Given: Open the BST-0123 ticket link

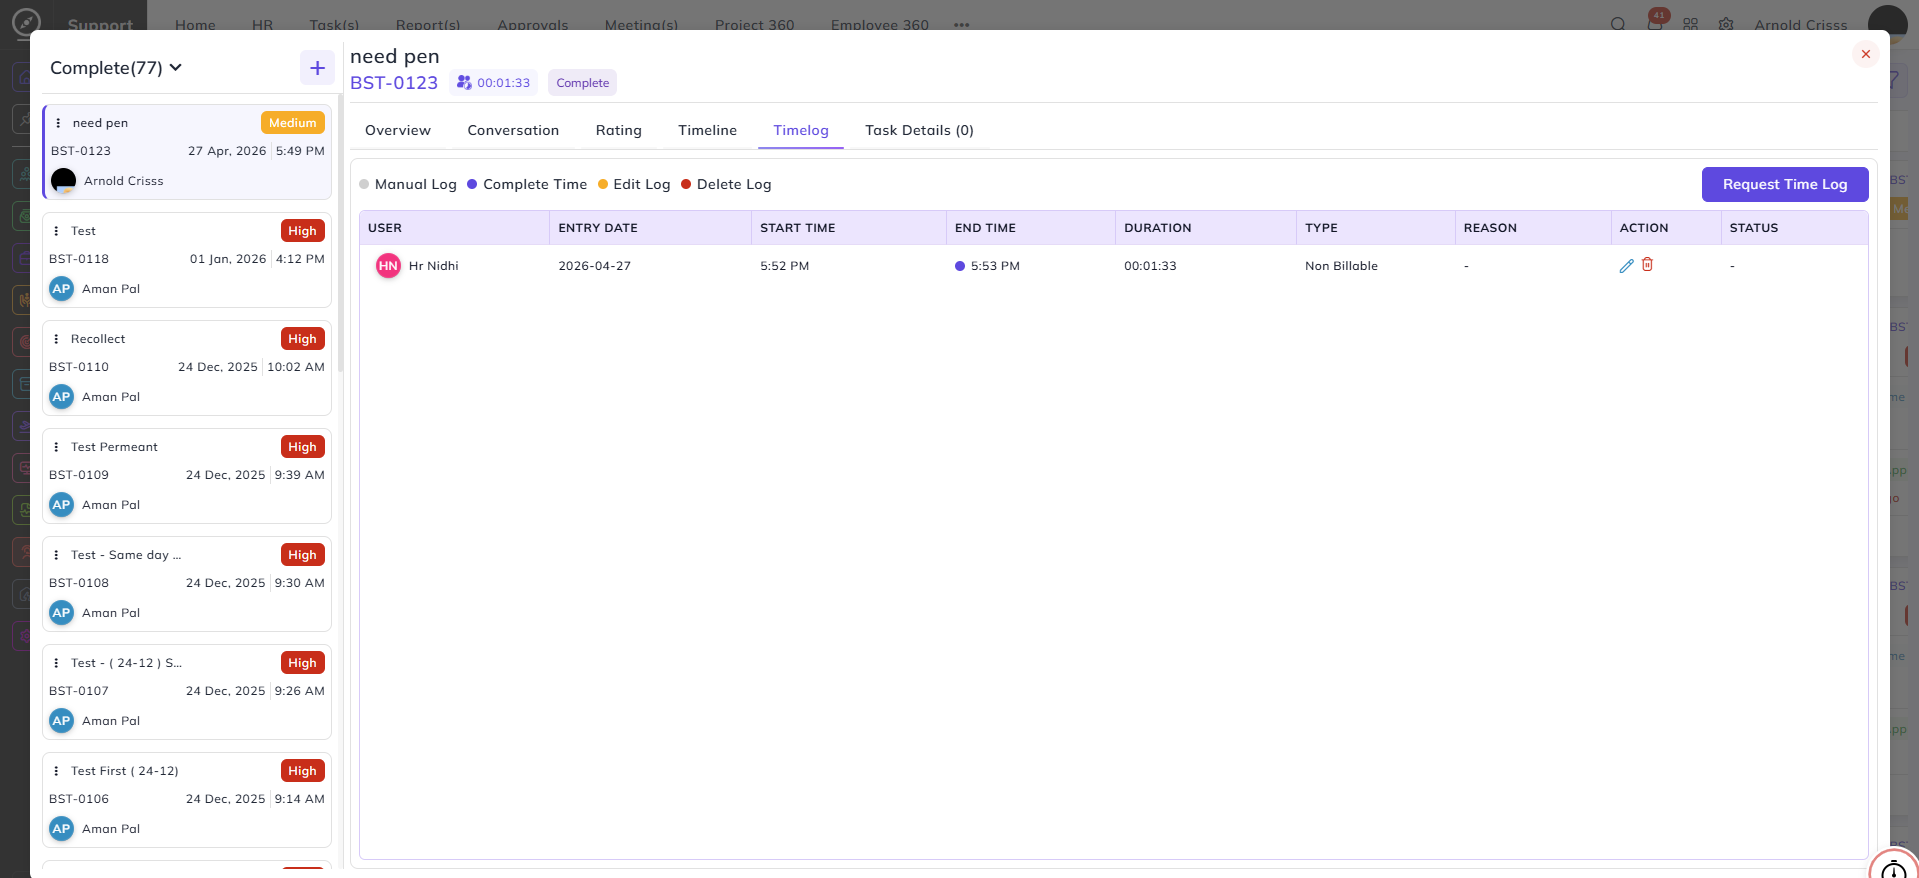Looking at the screenshot, I should [x=394, y=83].
